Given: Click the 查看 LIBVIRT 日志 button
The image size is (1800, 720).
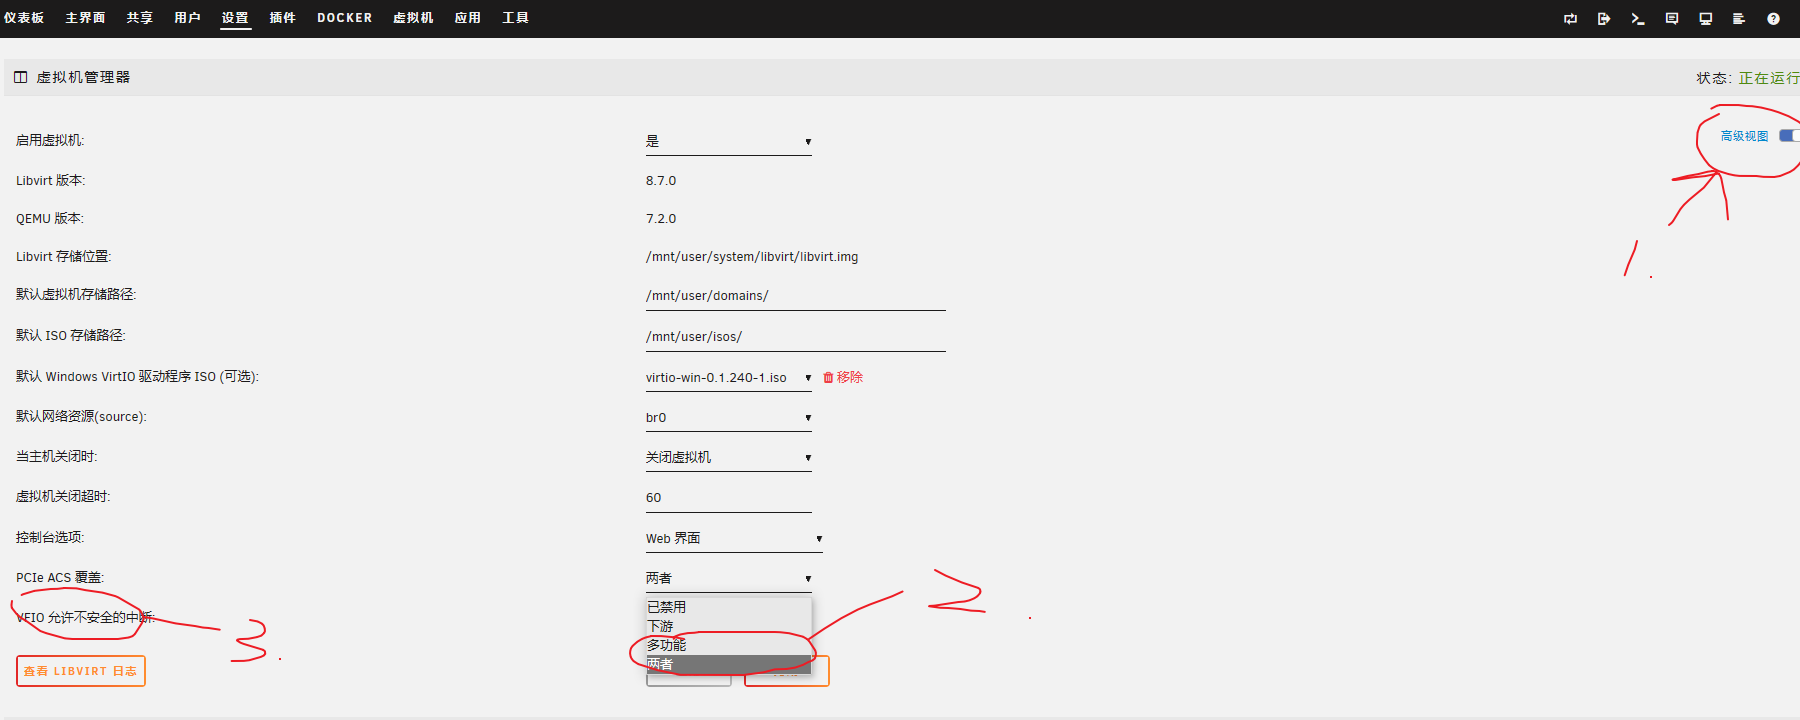Looking at the screenshot, I should 81,671.
